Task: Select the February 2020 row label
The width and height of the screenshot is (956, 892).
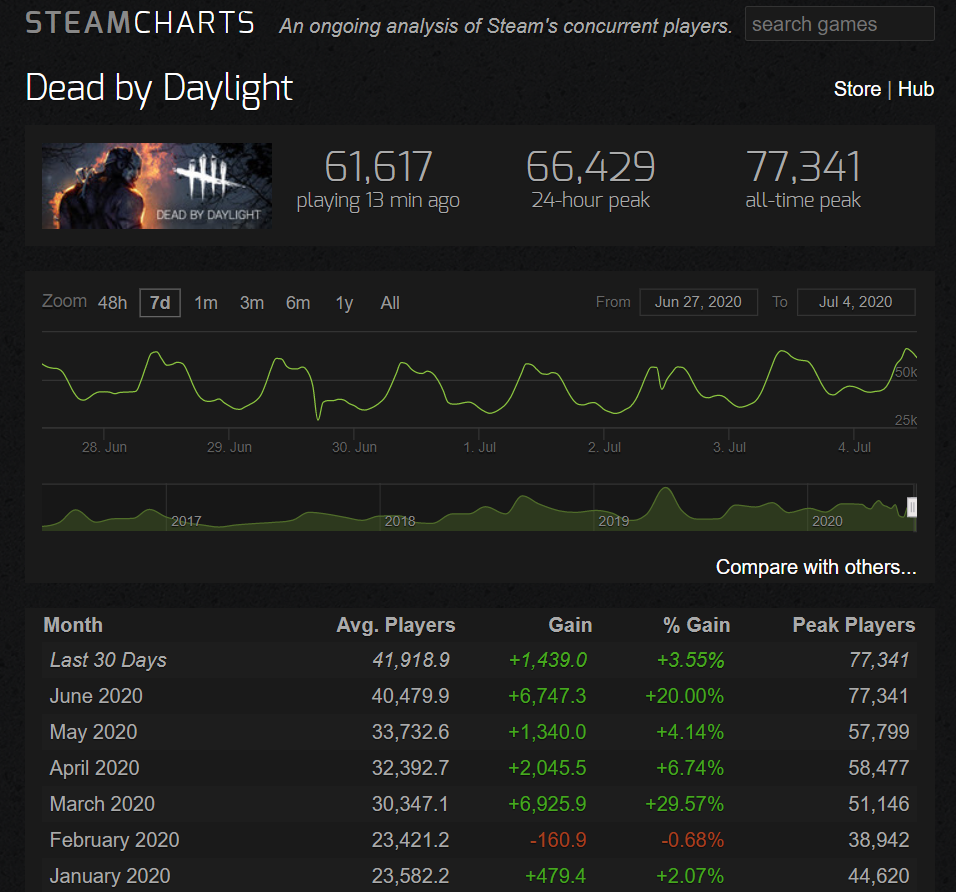Action: [x=115, y=840]
